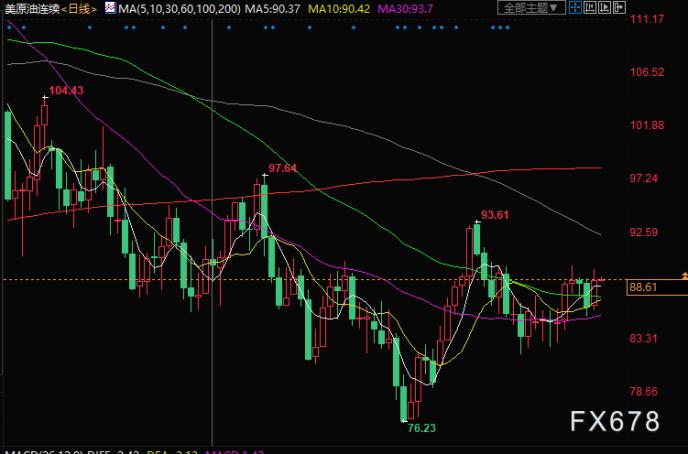Click the 97.24 axis value
Viewport: 688px width, 454px height.
pyautogui.click(x=644, y=178)
